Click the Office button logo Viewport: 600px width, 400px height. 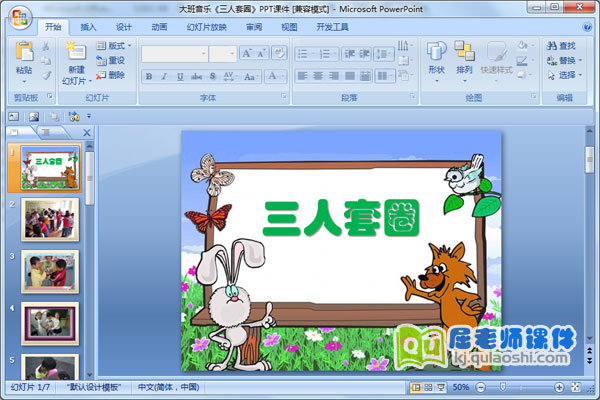coord(20,18)
